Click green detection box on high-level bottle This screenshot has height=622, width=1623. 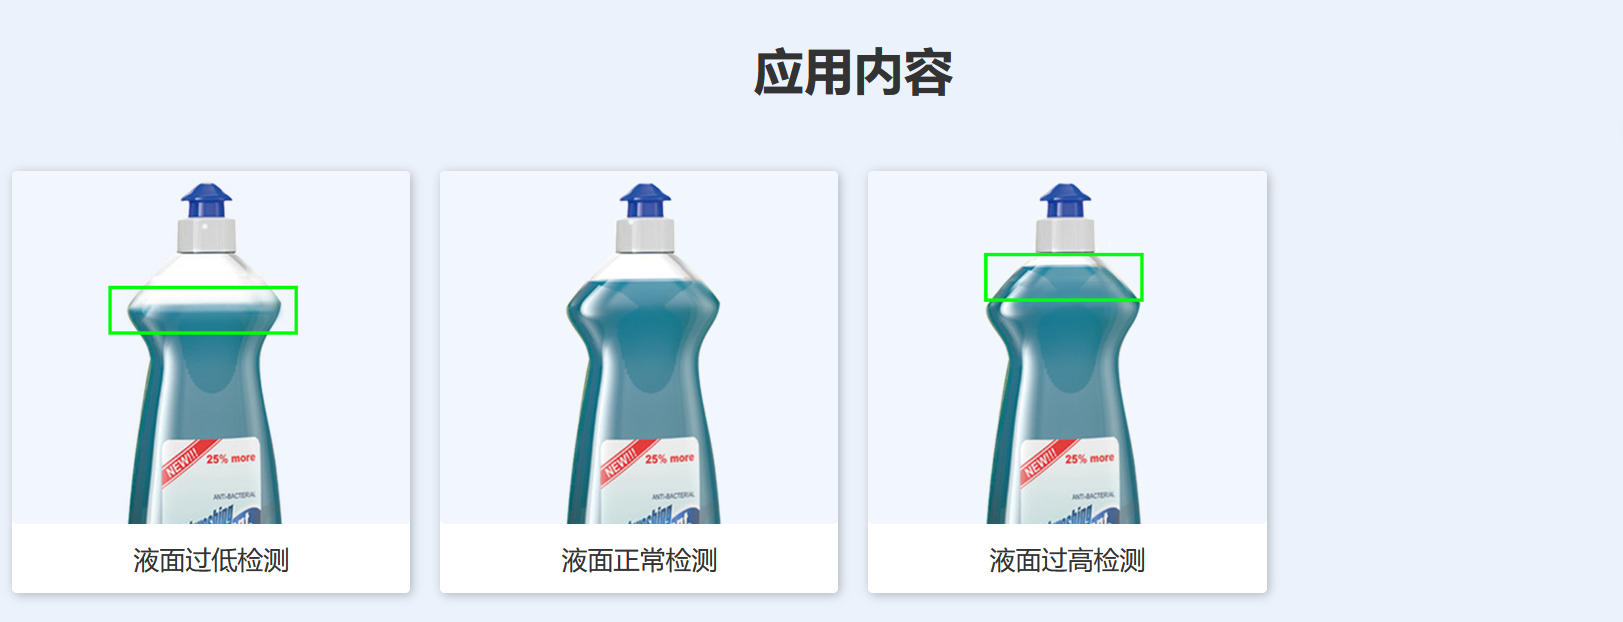(x=1064, y=277)
